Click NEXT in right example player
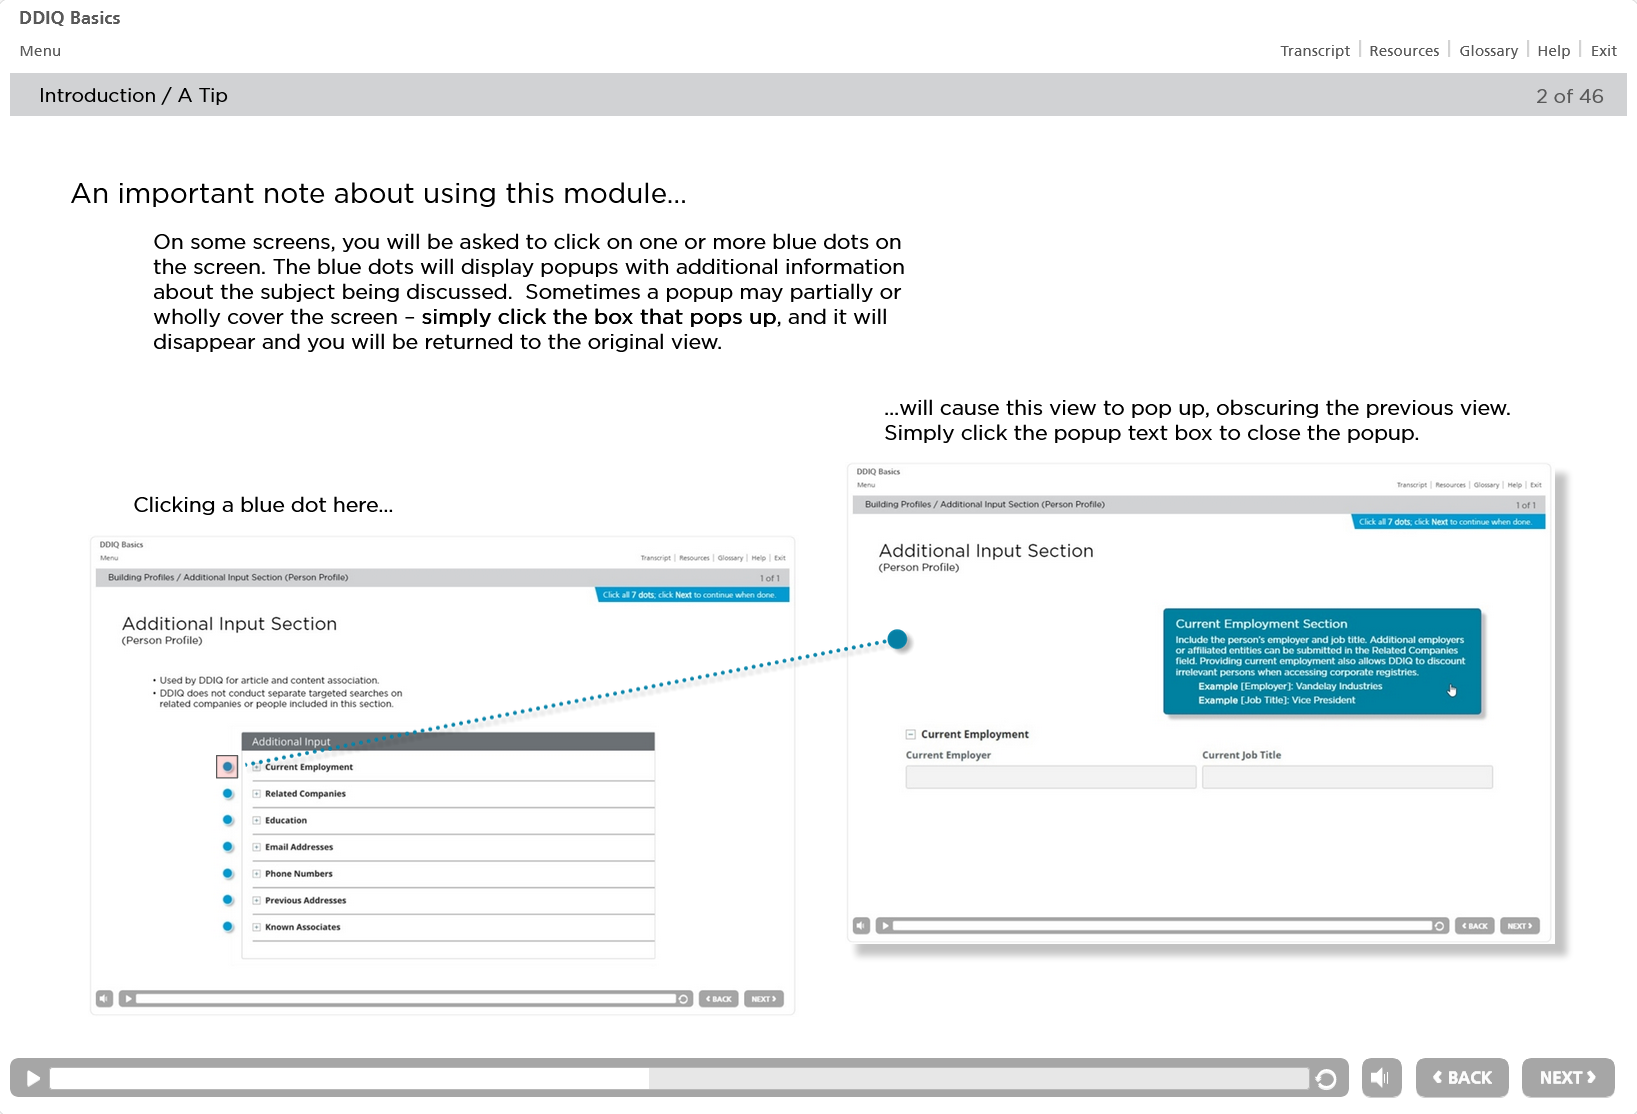1637x1114 pixels. coord(1520,926)
